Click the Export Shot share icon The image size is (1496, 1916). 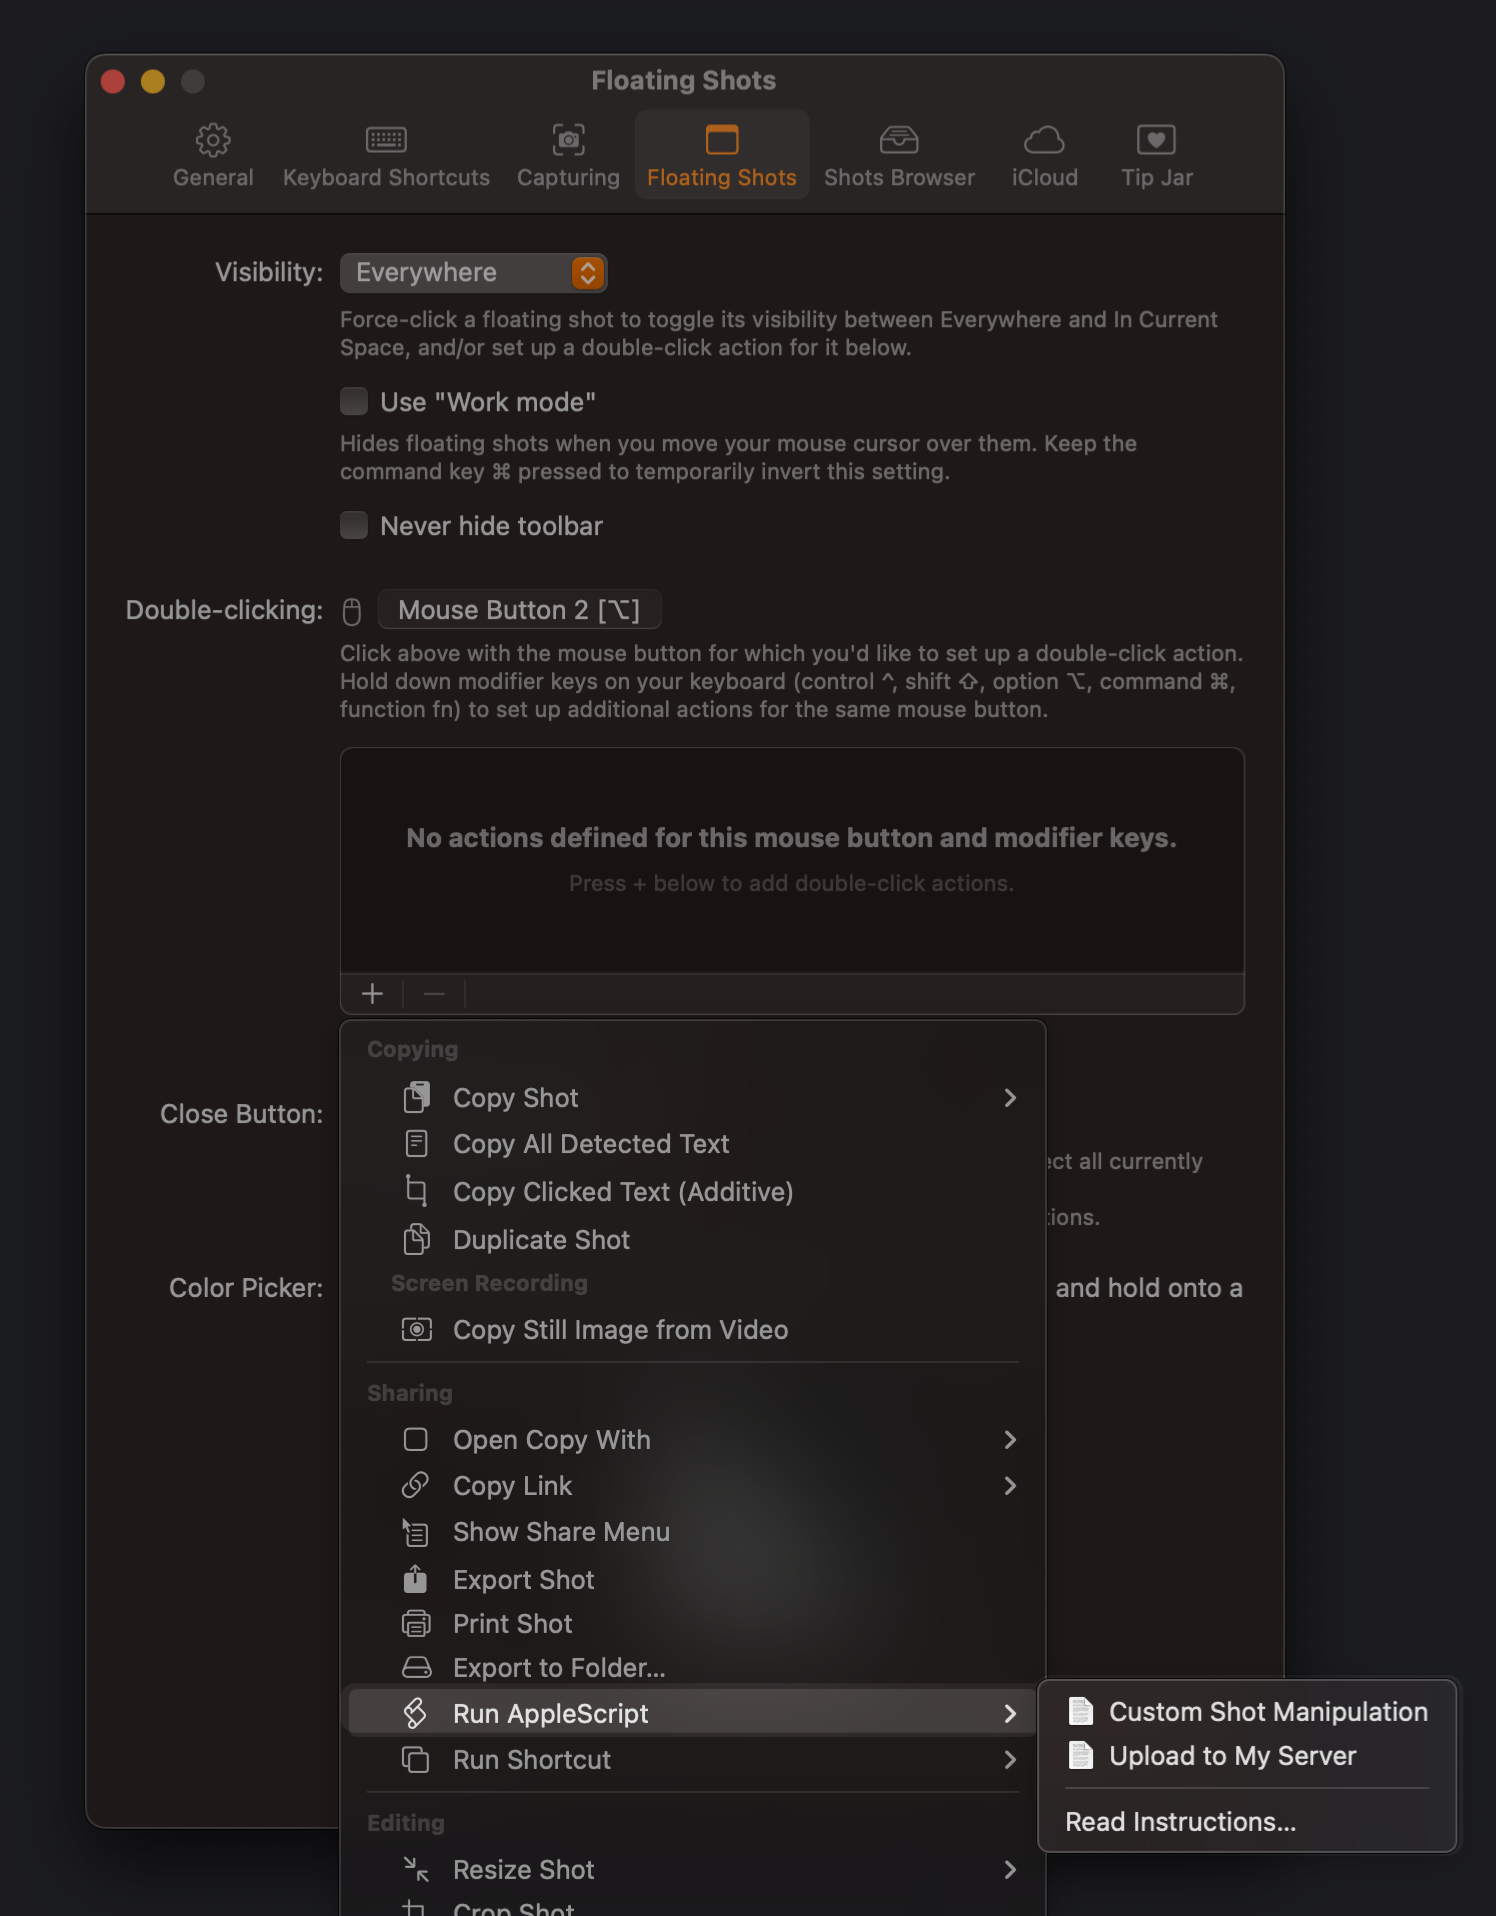tap(416, 1579)
